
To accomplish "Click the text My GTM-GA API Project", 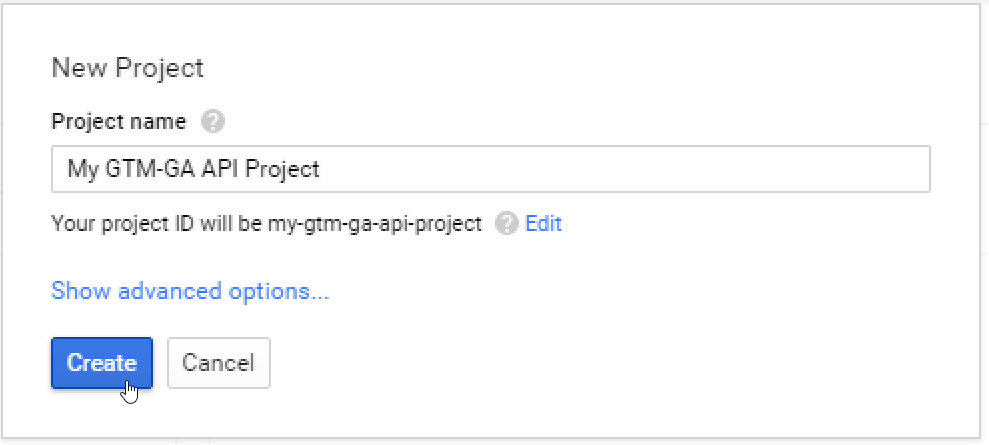I will click(193, 169).
